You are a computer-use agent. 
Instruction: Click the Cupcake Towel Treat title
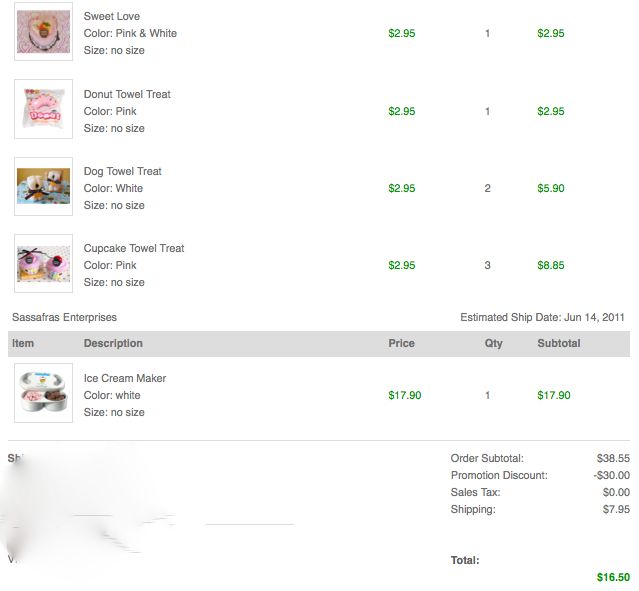[x=134, y=248]
